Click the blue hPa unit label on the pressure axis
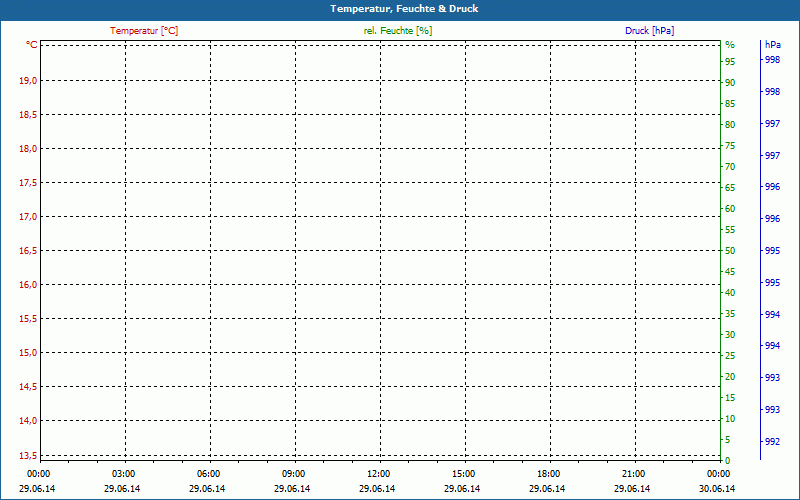The height and width of the screenshot is (500, 800). 773,45
